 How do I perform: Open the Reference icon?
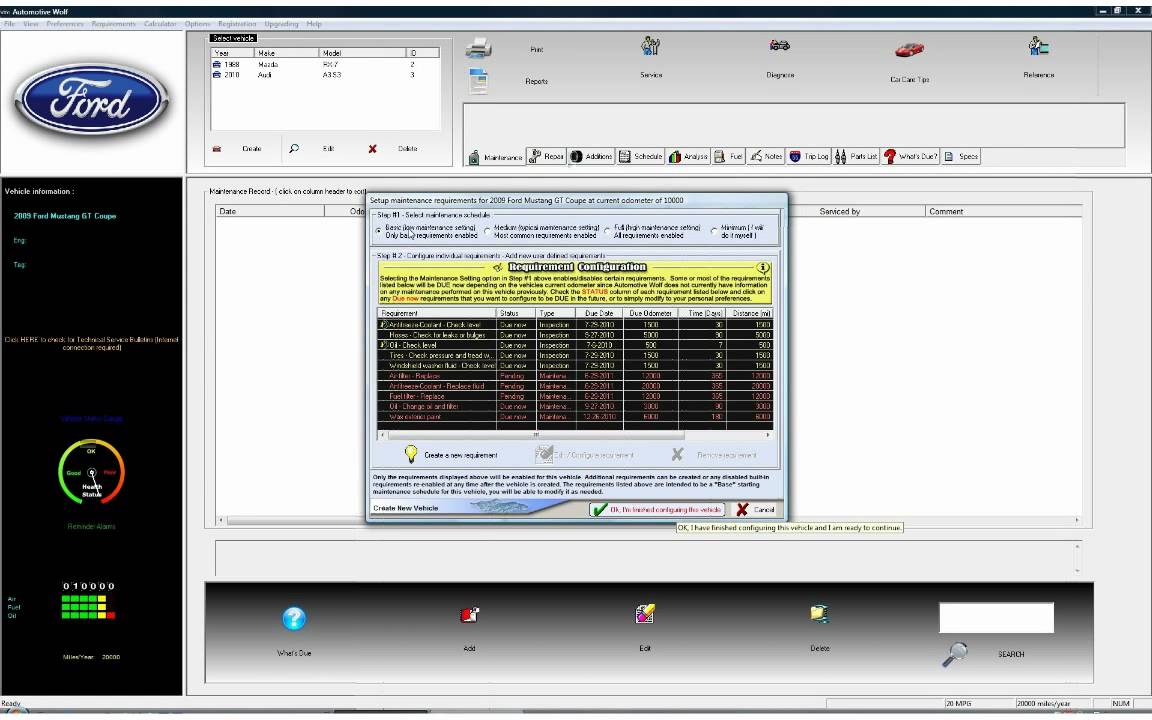pyautogui.click(x=1038, y=46)
